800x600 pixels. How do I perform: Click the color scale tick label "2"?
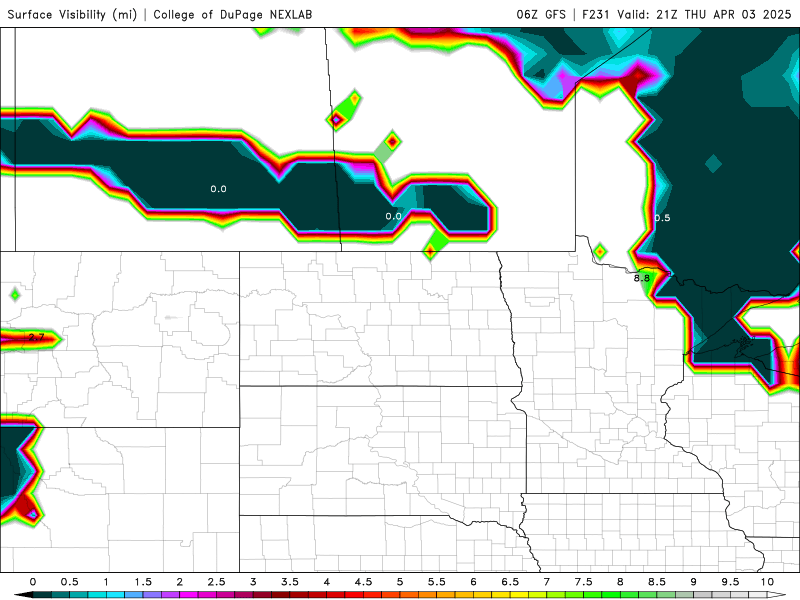point(180,582)
